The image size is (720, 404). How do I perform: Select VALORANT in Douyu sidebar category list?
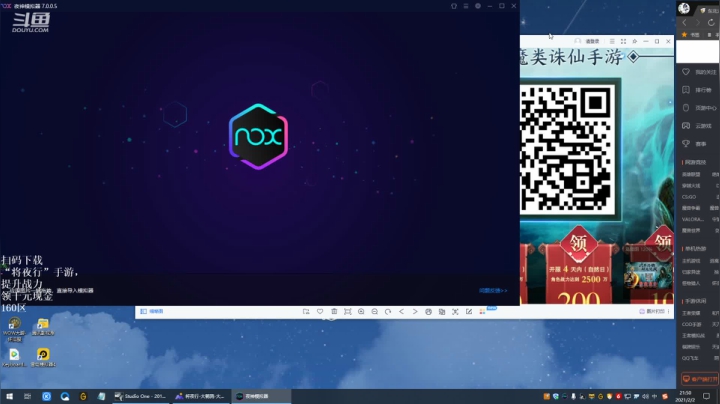point(692,219)
